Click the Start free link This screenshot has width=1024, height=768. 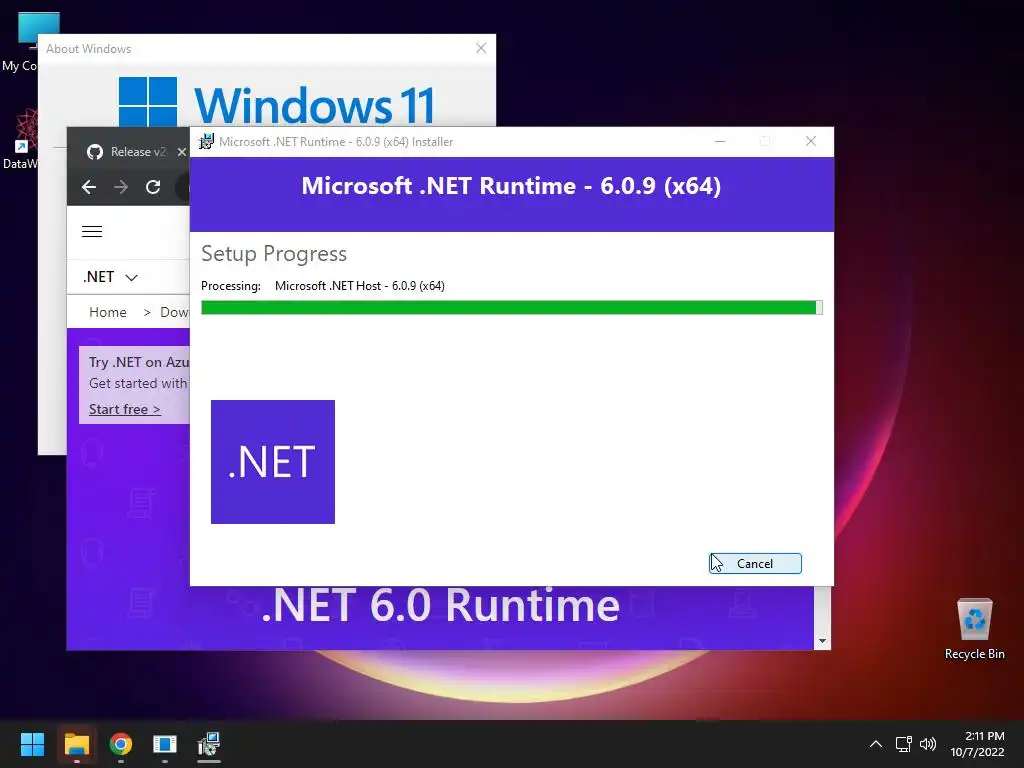click(125, 409)
